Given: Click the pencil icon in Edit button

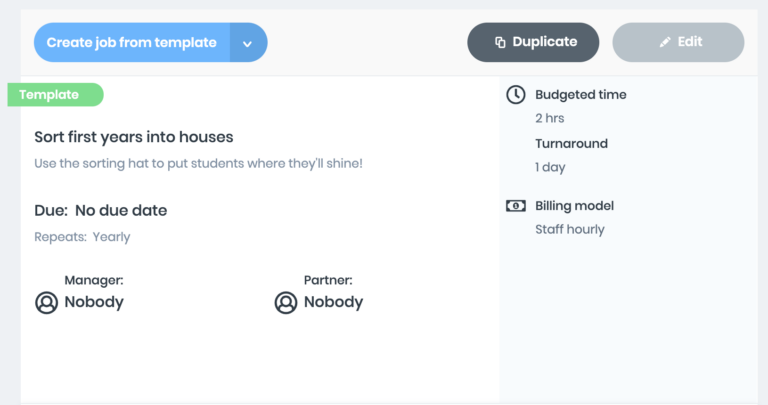Looking at the screenshot, I should coord(665,42).
